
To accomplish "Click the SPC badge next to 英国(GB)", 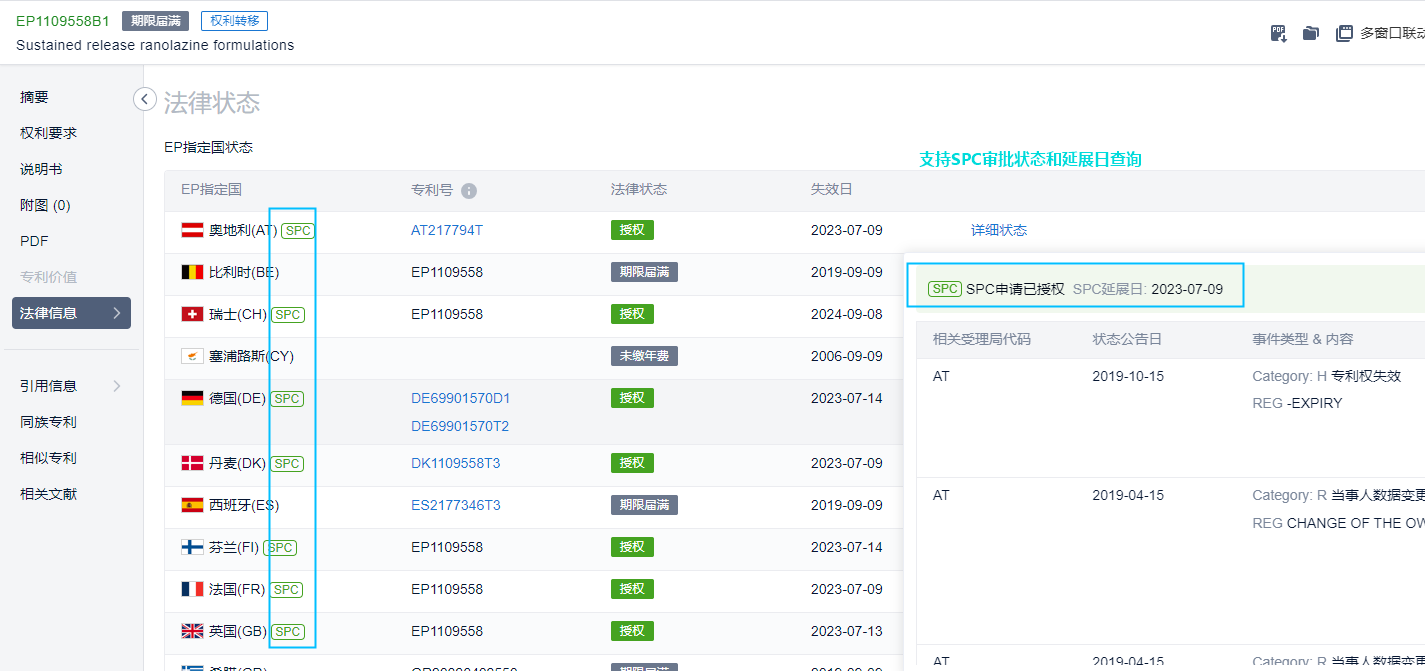I will point(288,632).
